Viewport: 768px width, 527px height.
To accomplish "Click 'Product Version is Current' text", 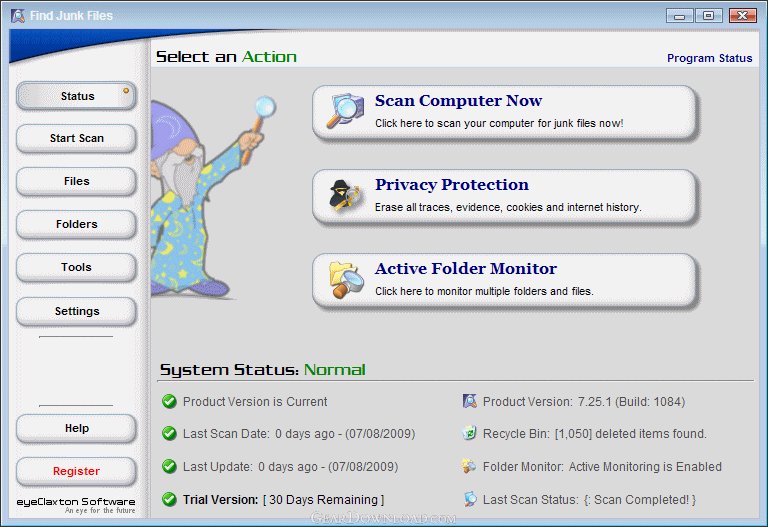I will click(255, 402).
